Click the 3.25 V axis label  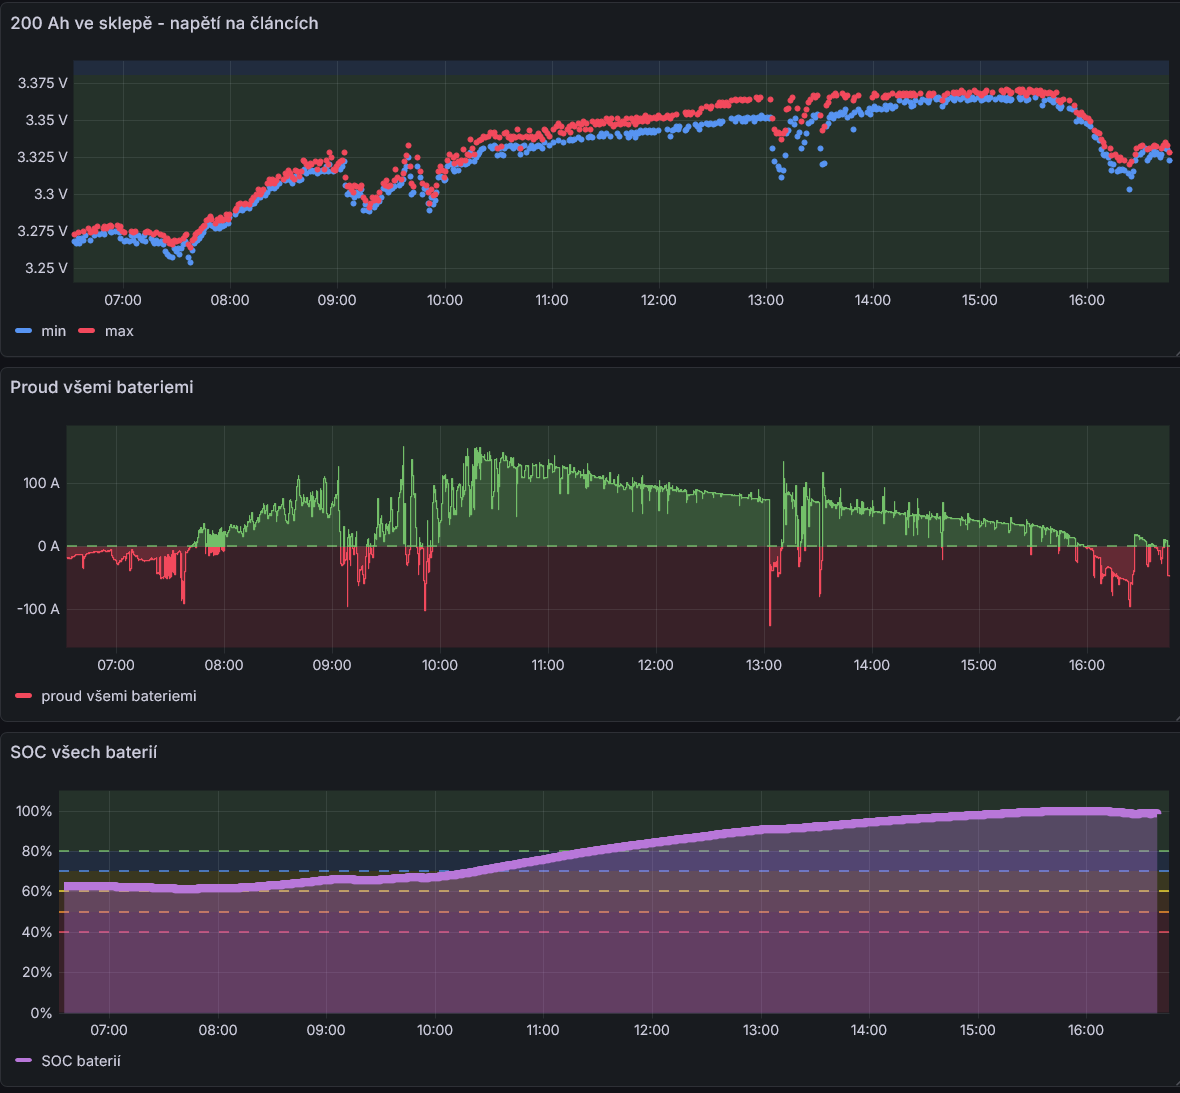tap(46, 268)
